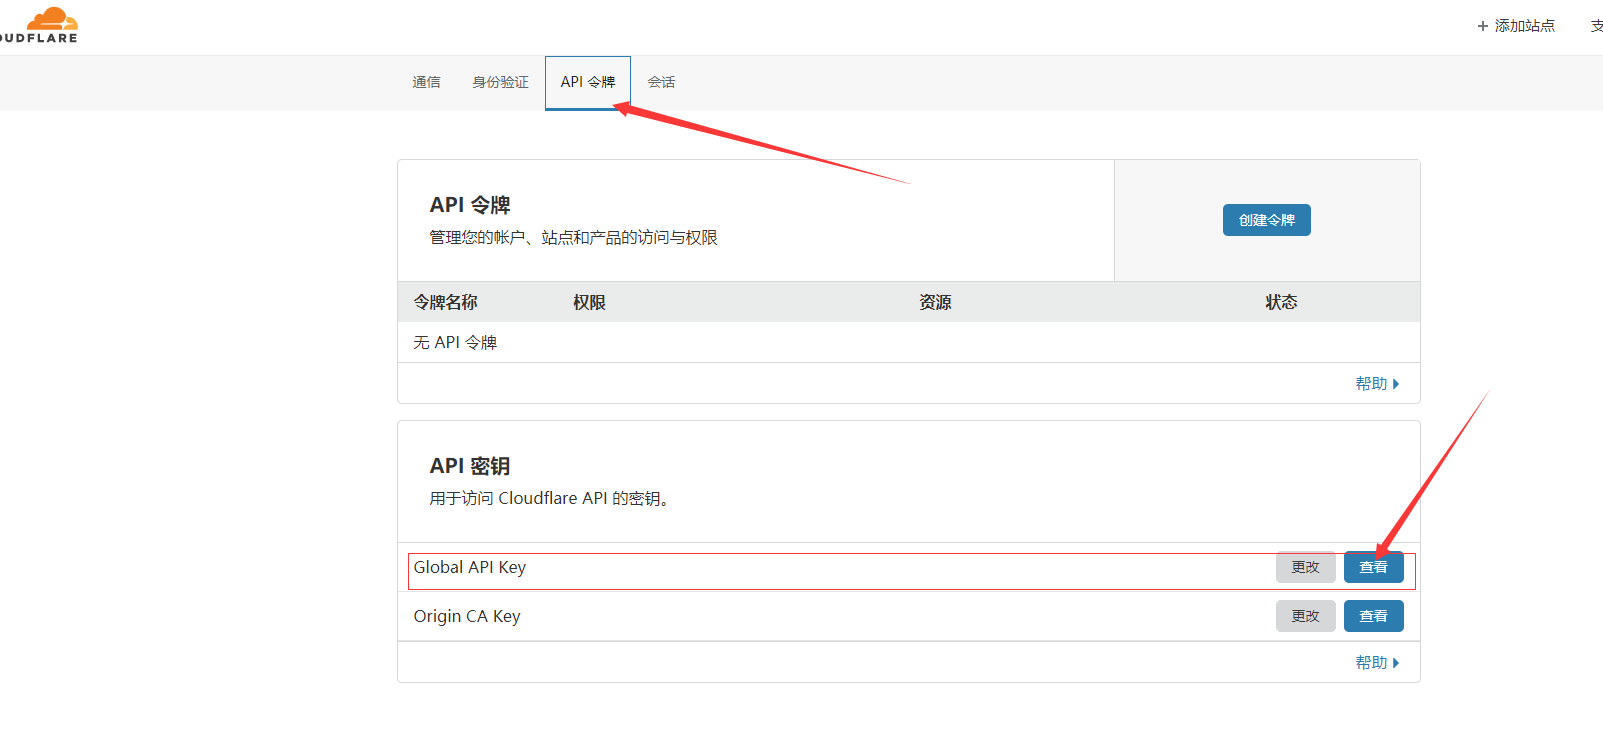Click the 令牌名称 column header

446,302
